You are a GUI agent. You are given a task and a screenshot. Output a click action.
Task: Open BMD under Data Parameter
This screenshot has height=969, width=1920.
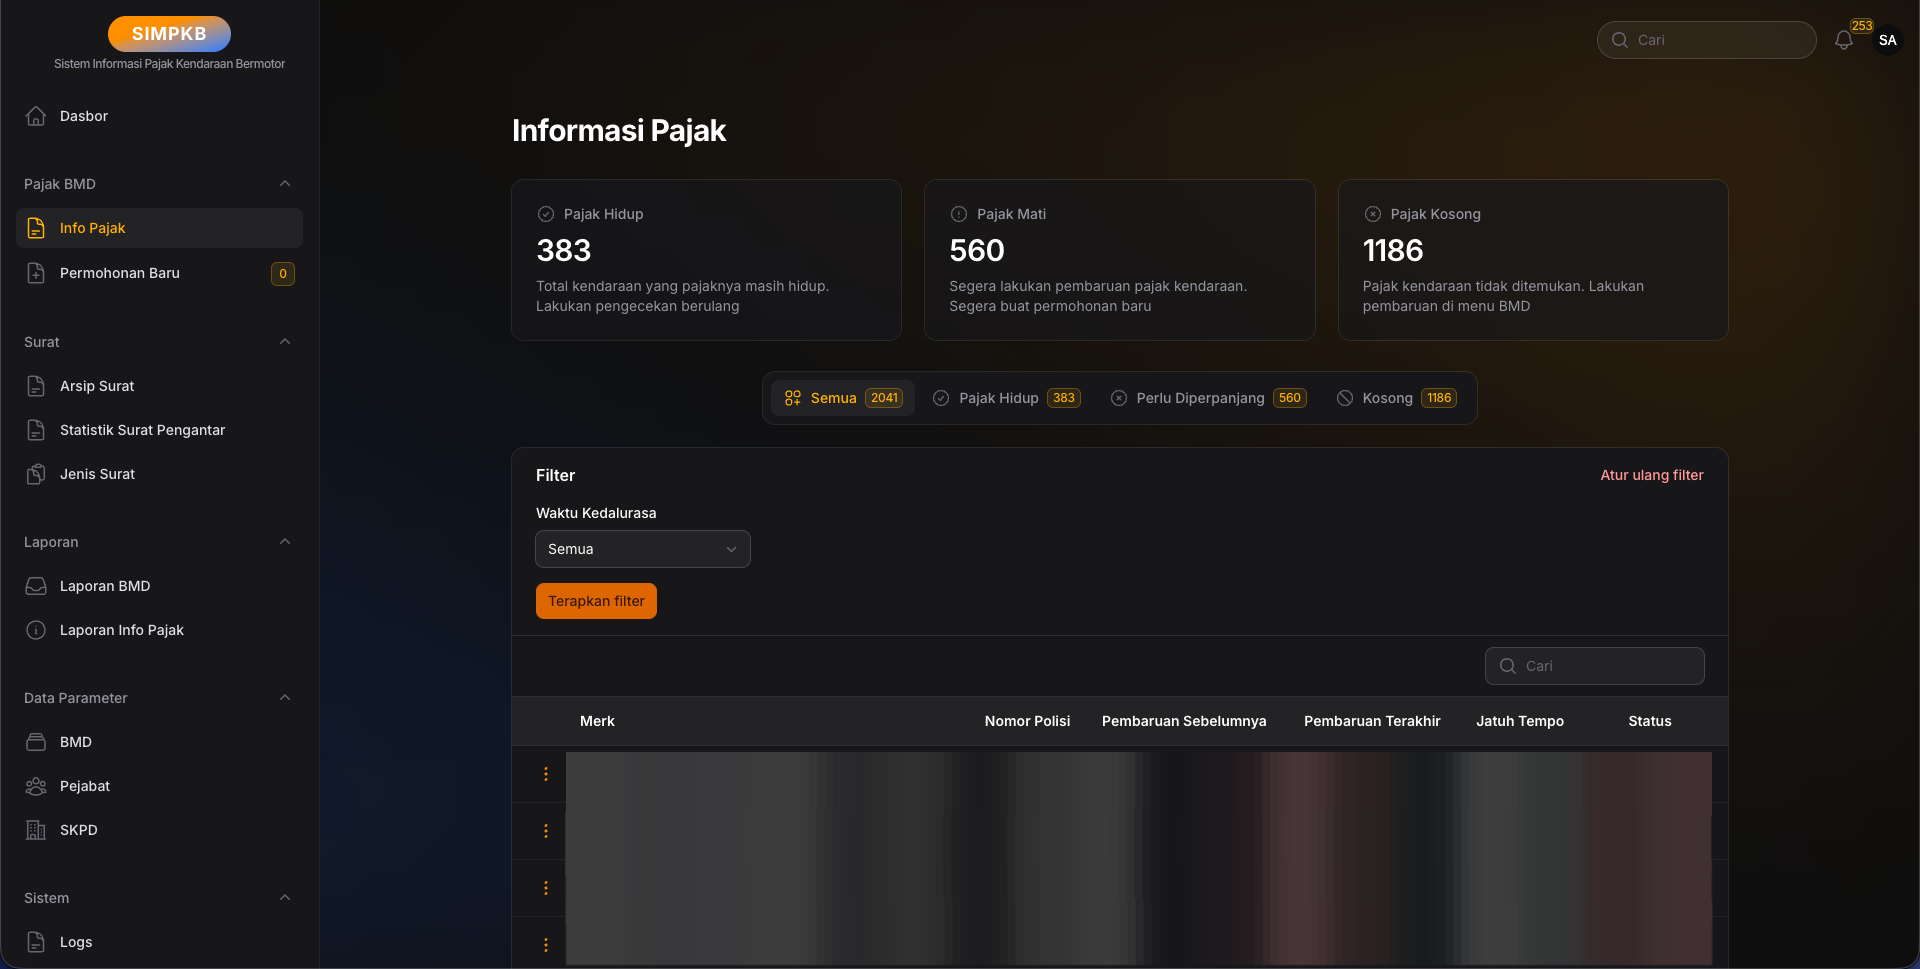pyautogui.click(x=159, y=742)
